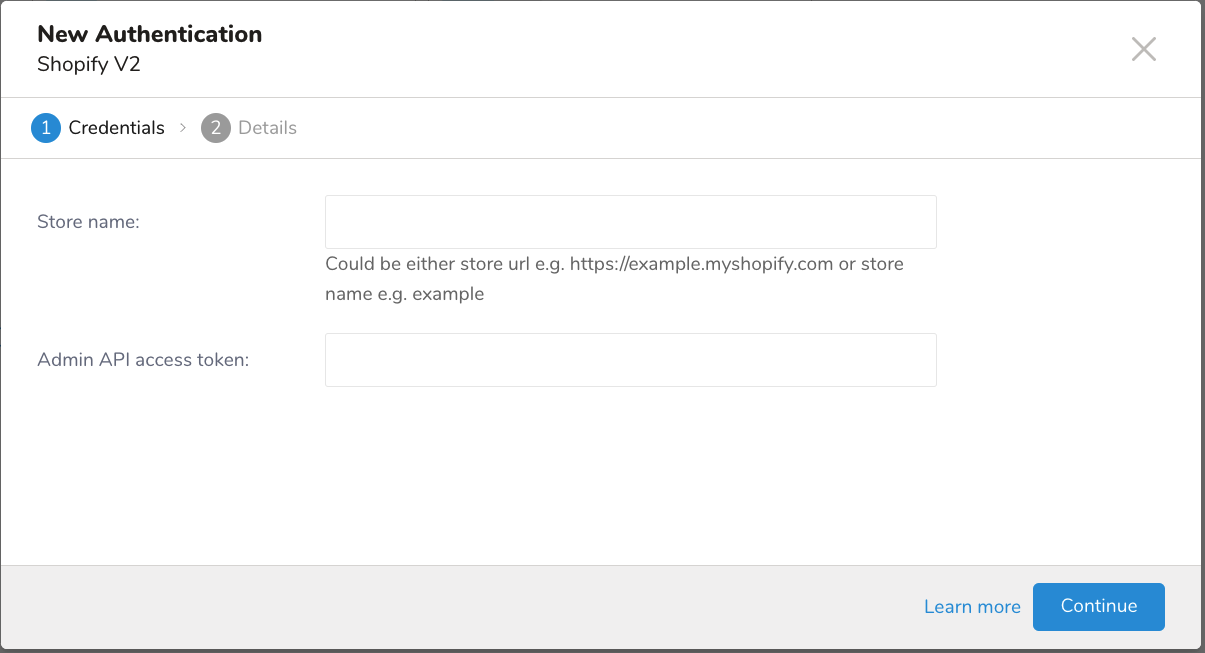Select the Credentials step label
Viewport: 1205px width, 653px height.
click(x=116, y=128)
